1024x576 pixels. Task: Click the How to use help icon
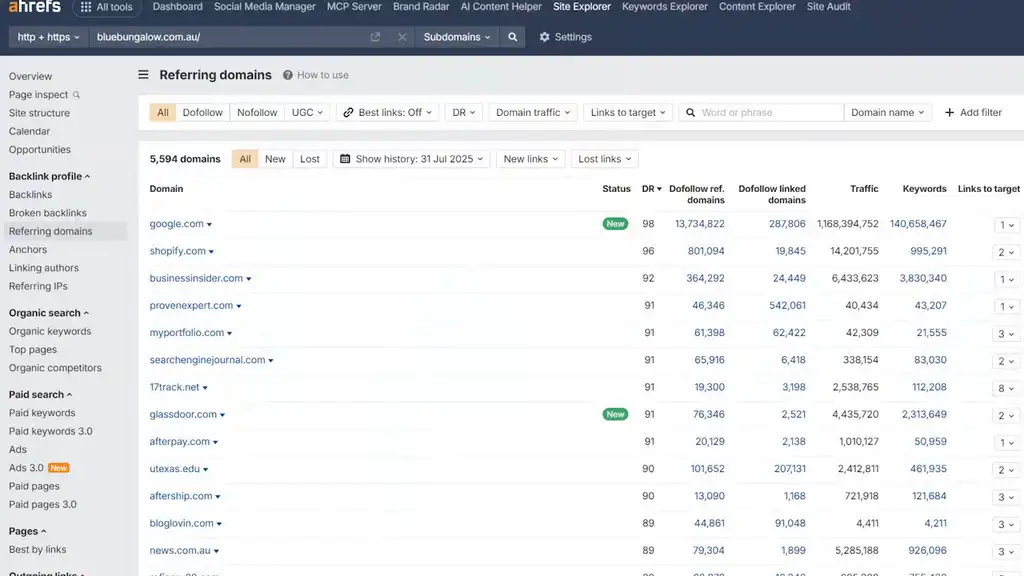coord(287,75)
